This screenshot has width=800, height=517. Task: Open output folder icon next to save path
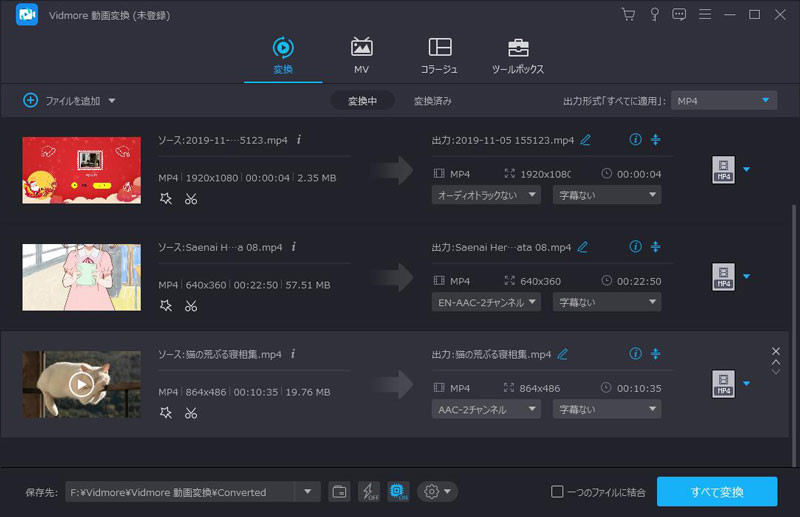(x=339, y=491)
